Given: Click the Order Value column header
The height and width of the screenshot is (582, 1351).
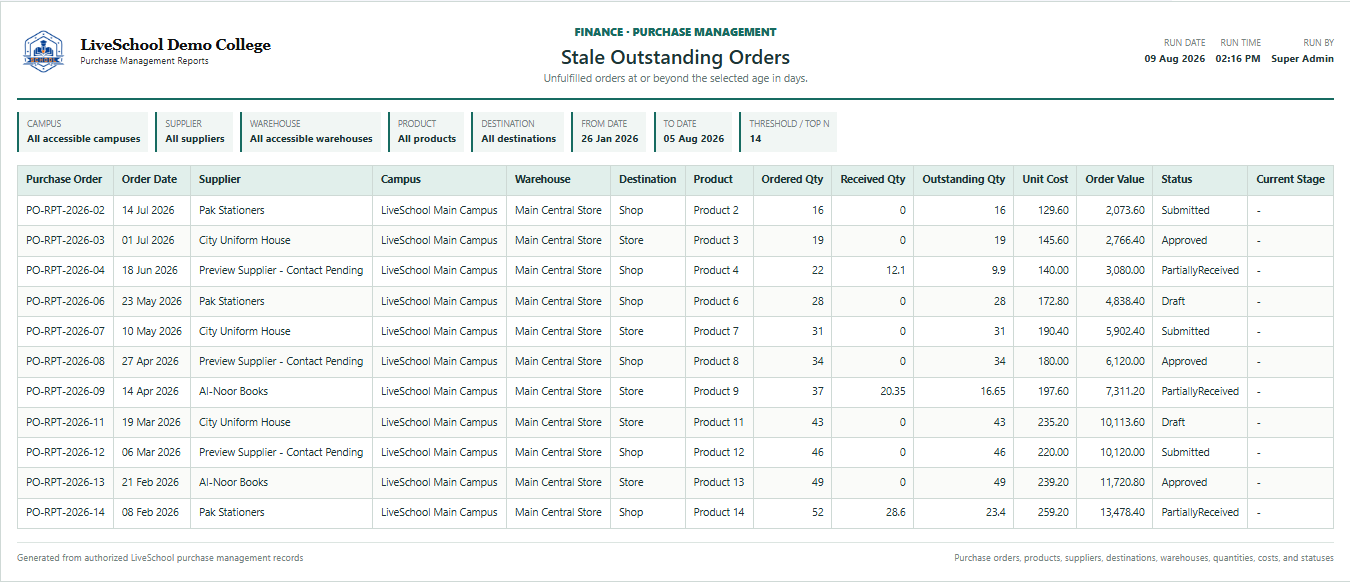Looking at the screenshot, I should click(1114, 180).
